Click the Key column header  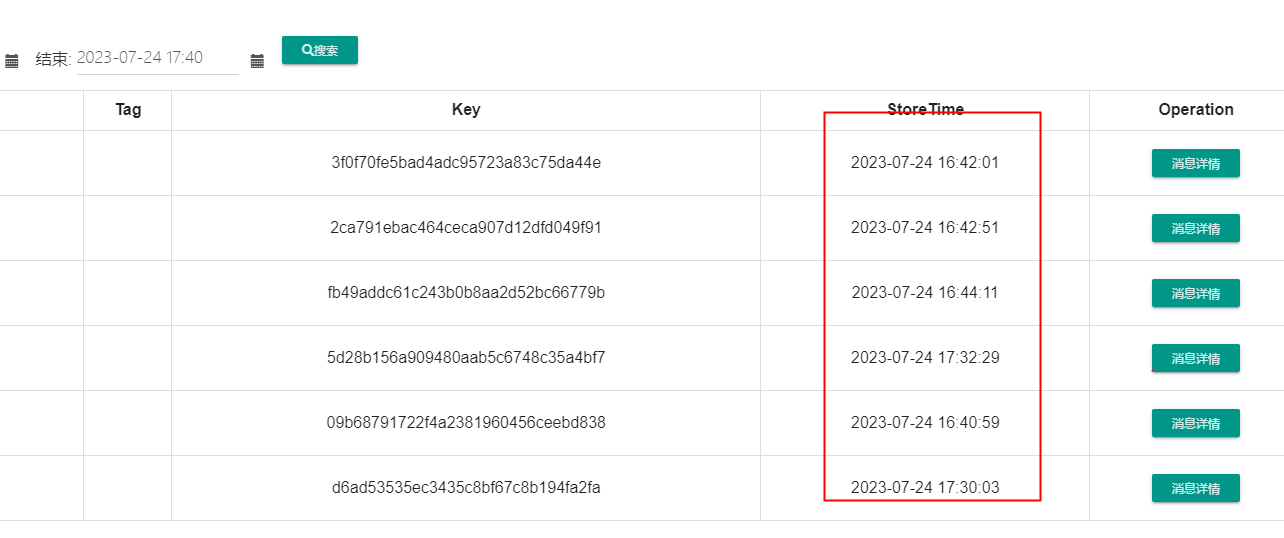tap(466, 110)
